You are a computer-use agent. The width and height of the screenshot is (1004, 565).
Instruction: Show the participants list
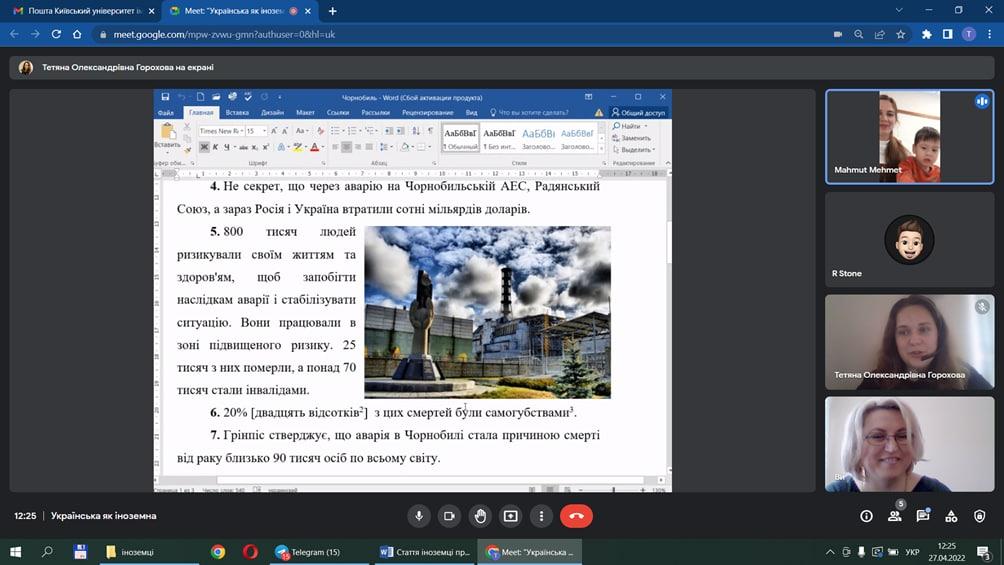895,516
